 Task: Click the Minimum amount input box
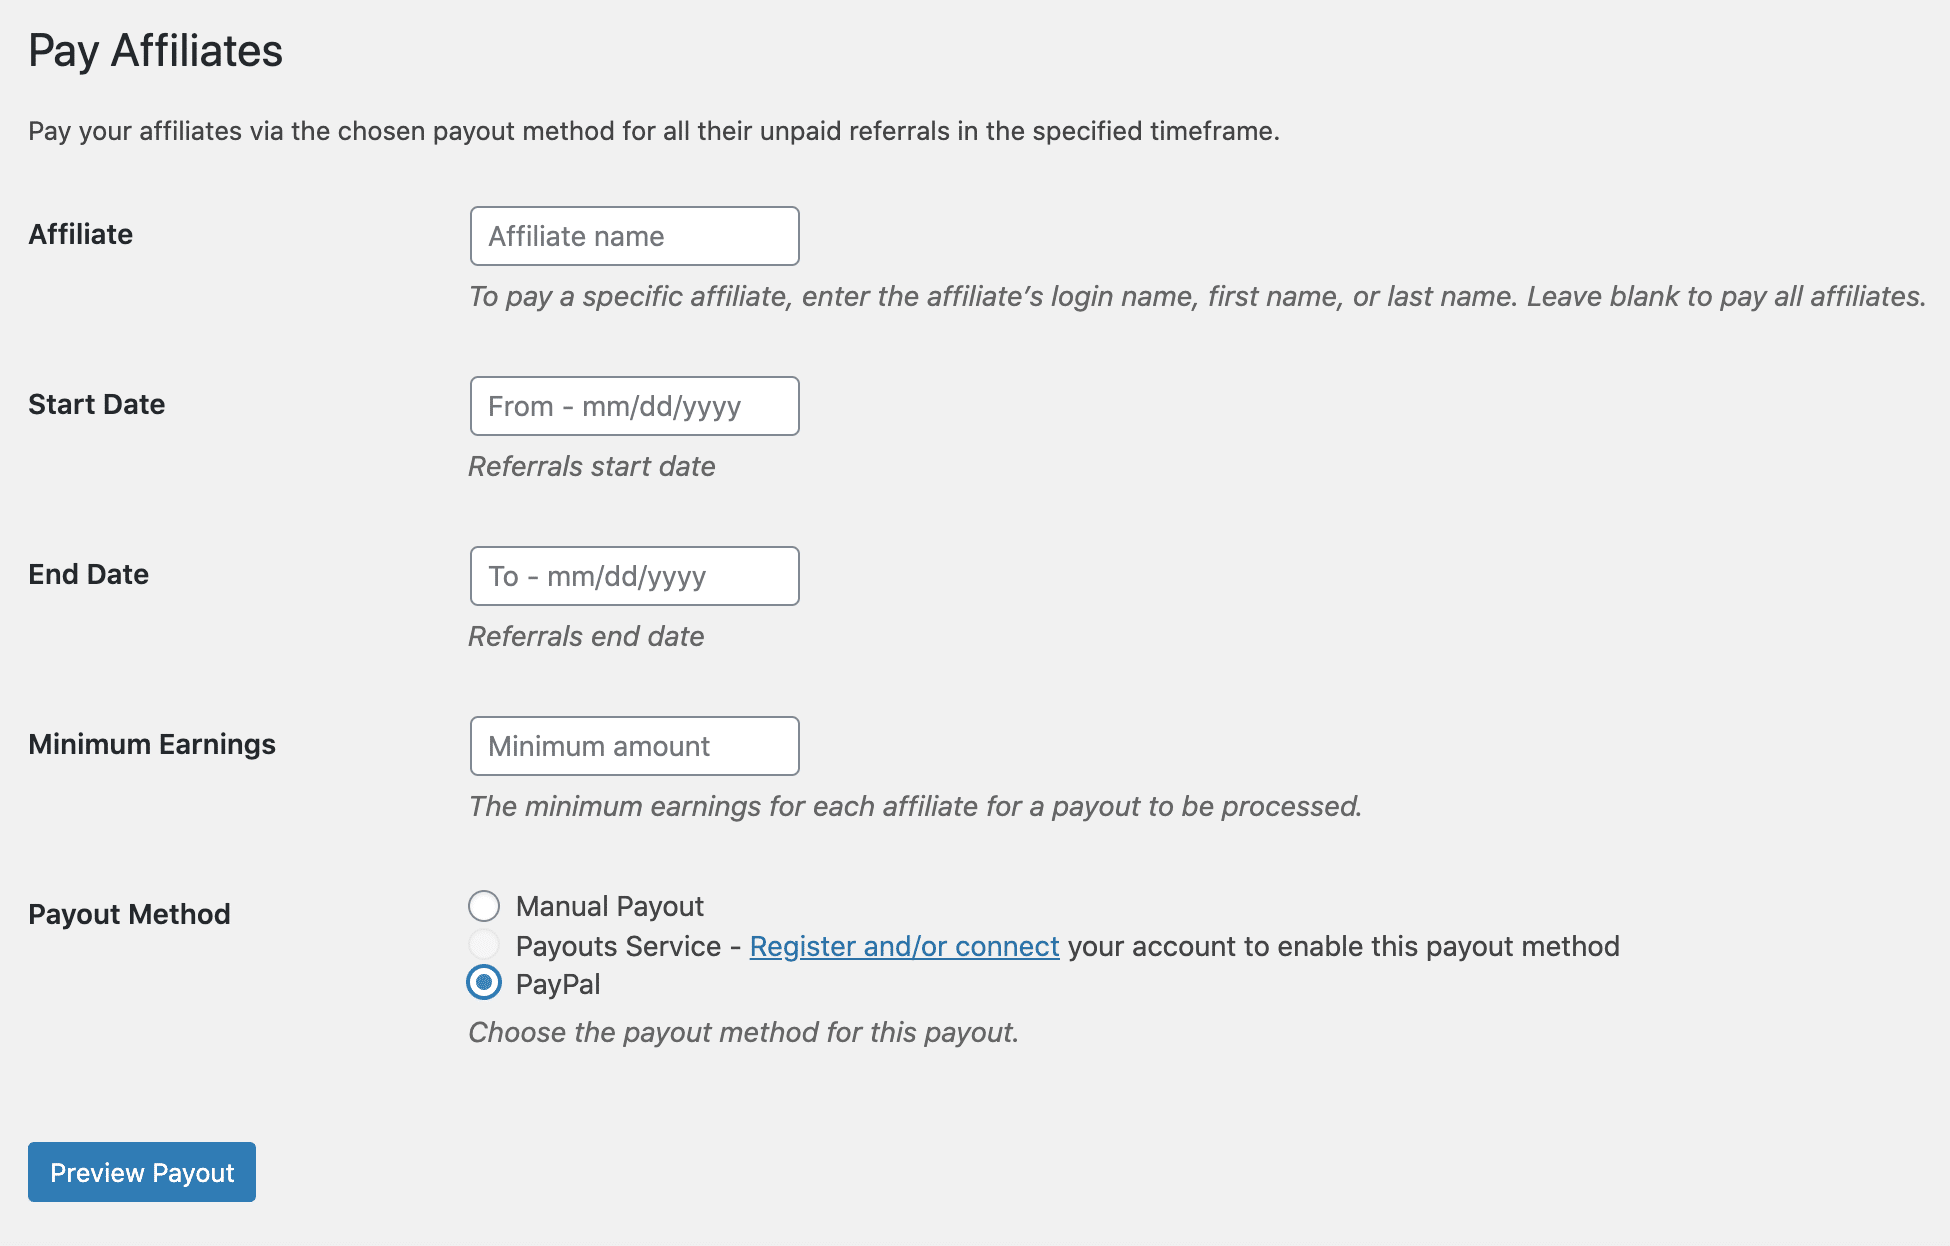(634, 746)
